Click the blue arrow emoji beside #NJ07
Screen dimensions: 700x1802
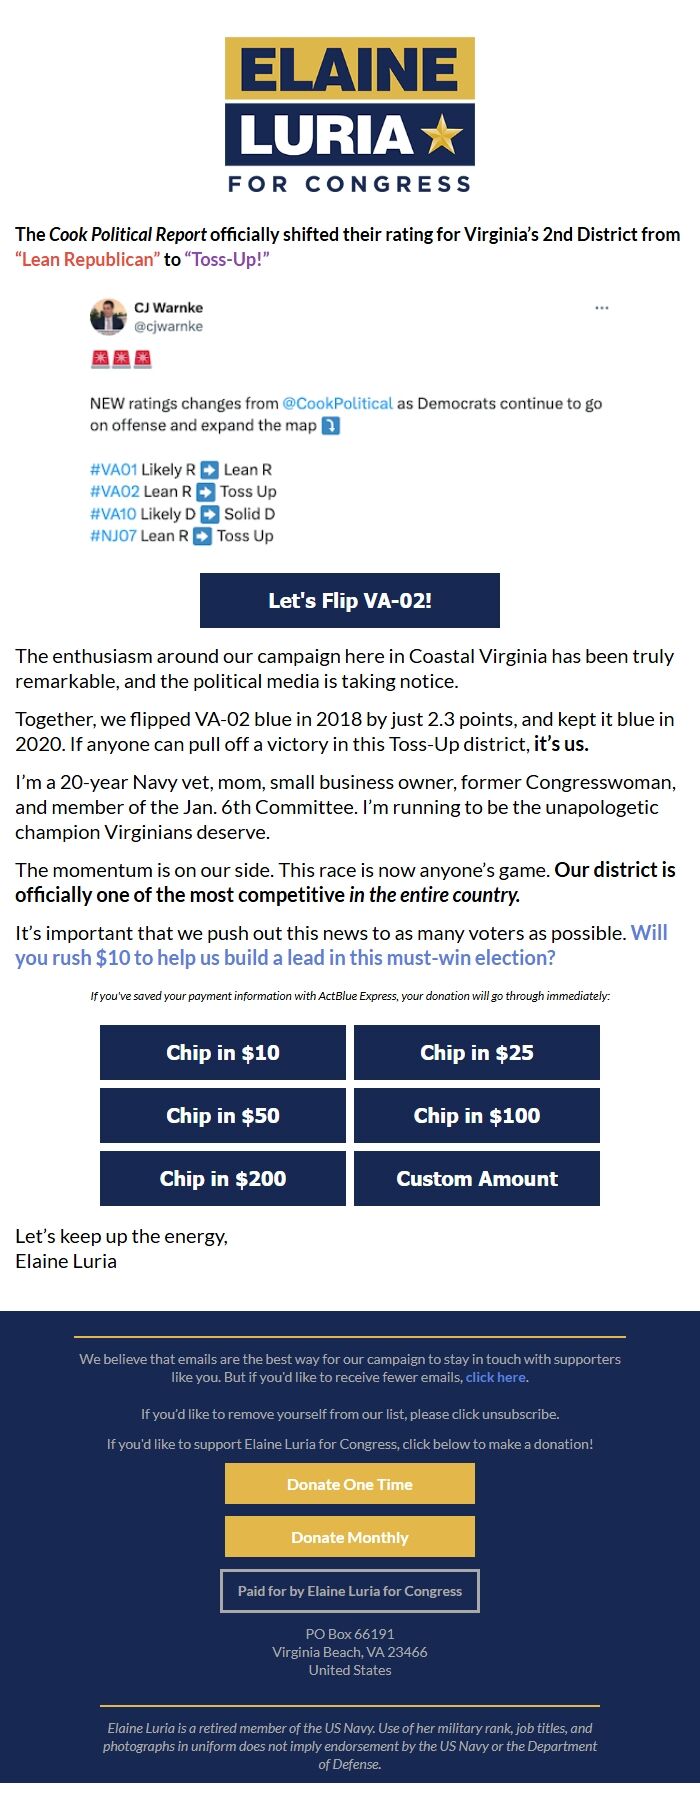point(201,535)
